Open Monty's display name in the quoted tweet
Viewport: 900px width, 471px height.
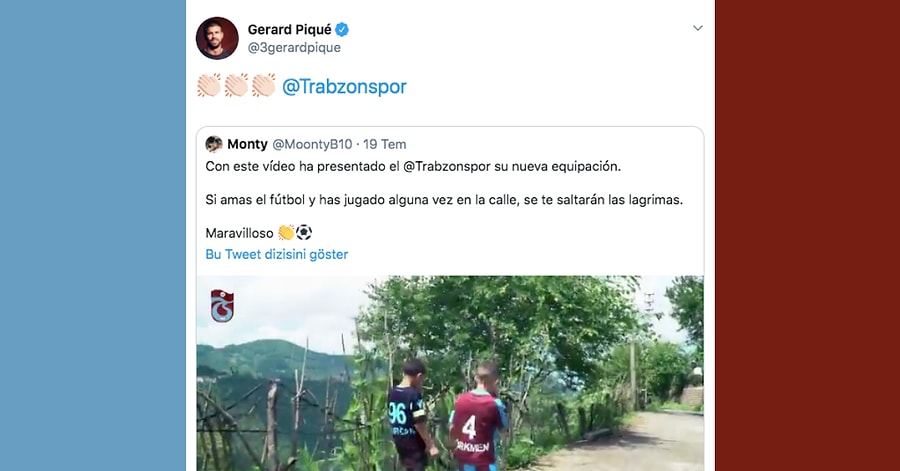point(247,144)
